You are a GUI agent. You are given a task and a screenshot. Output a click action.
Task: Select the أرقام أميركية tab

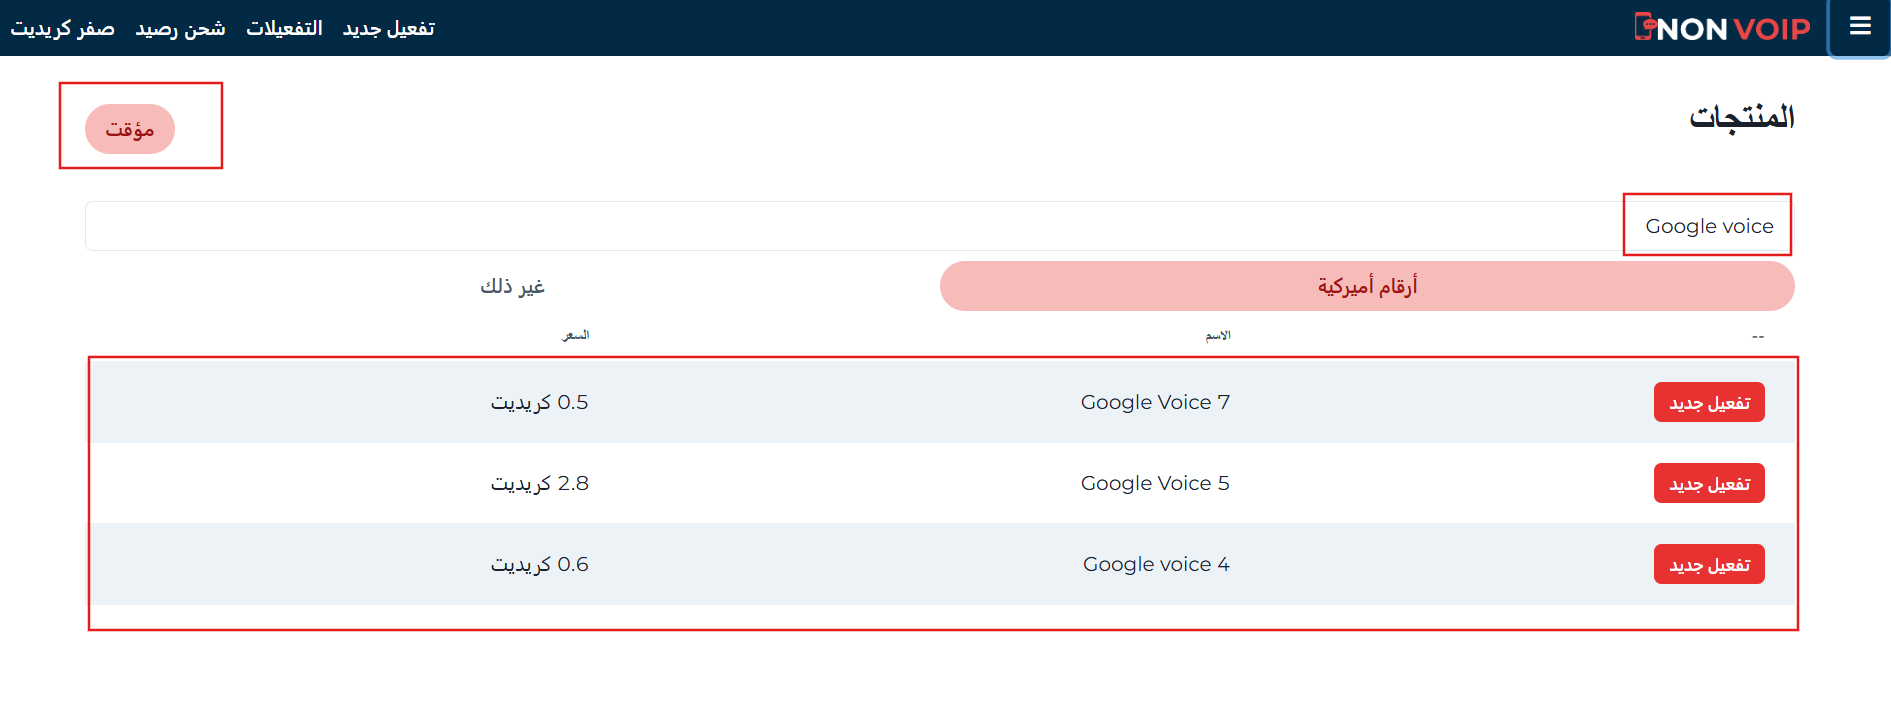pos(1367,286)
